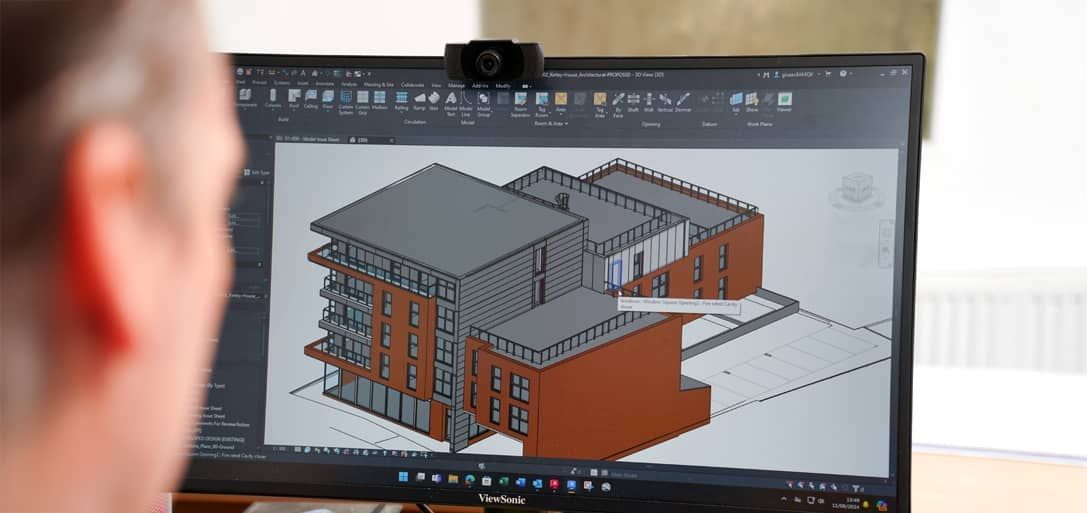Click the ViewCube in the 3D view
Screen dimensions: 1087x513
(x=856, y=187)
